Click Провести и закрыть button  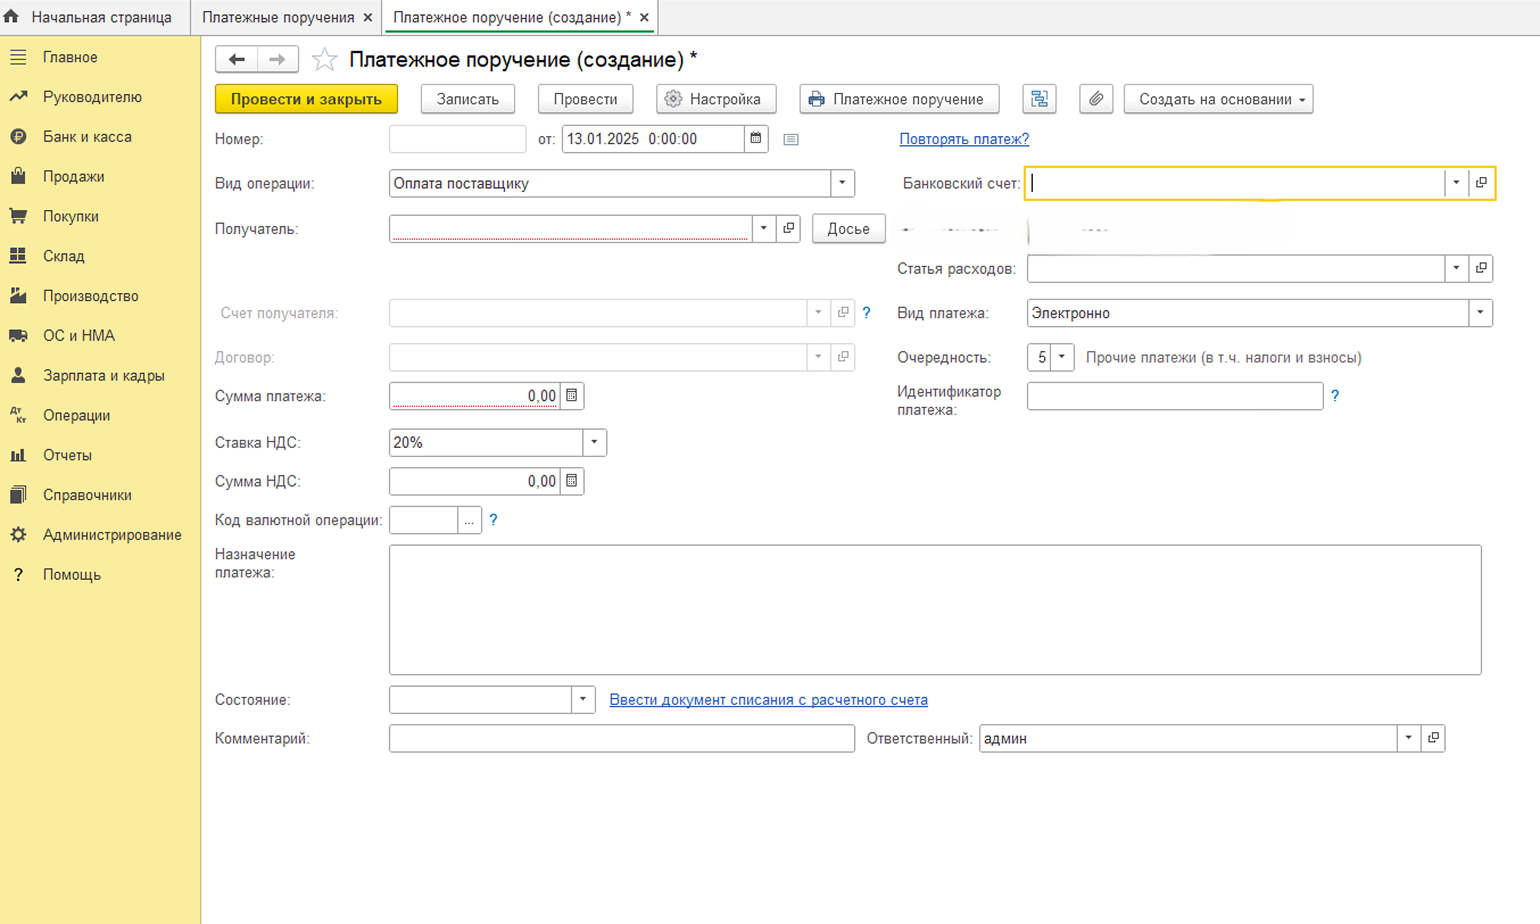pos(306,99)
